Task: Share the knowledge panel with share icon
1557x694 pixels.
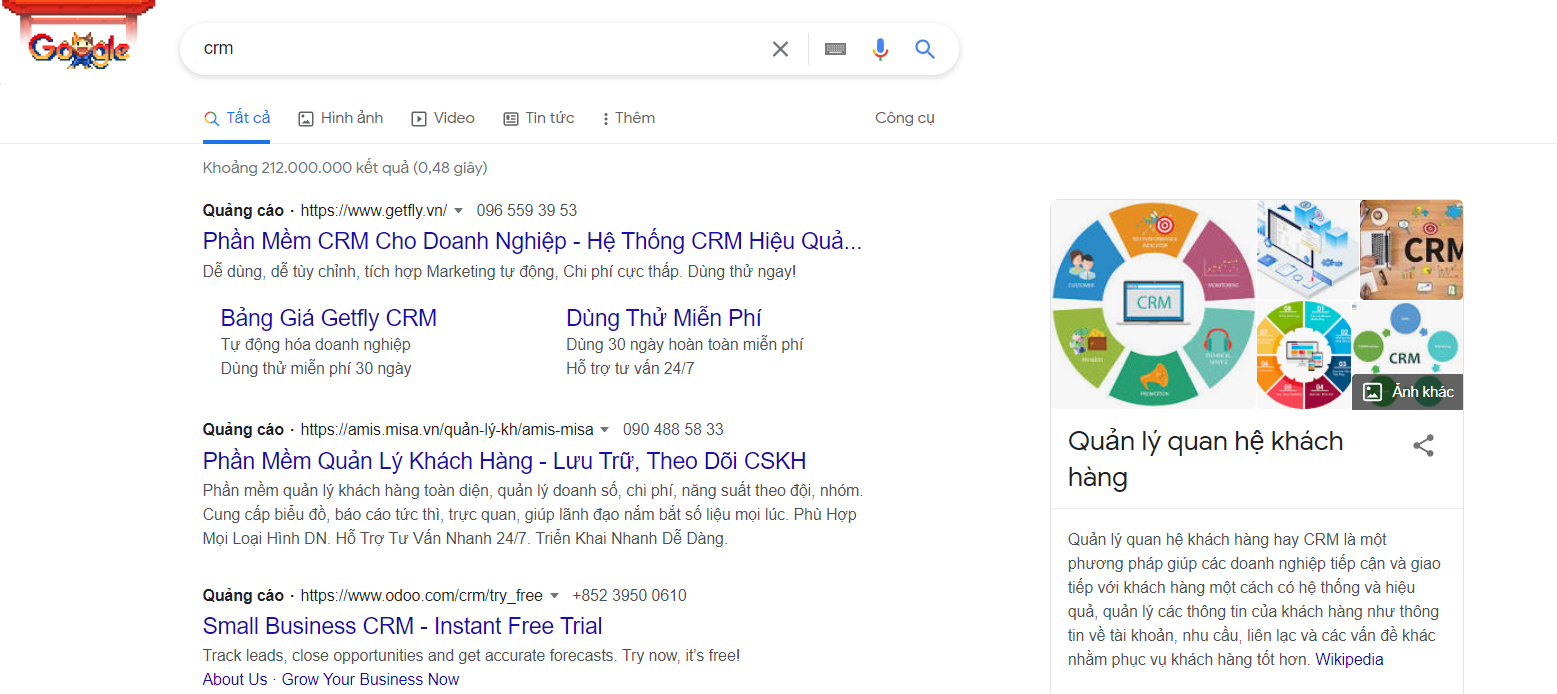Action: pyautogui.click(x=1423, y=446)
